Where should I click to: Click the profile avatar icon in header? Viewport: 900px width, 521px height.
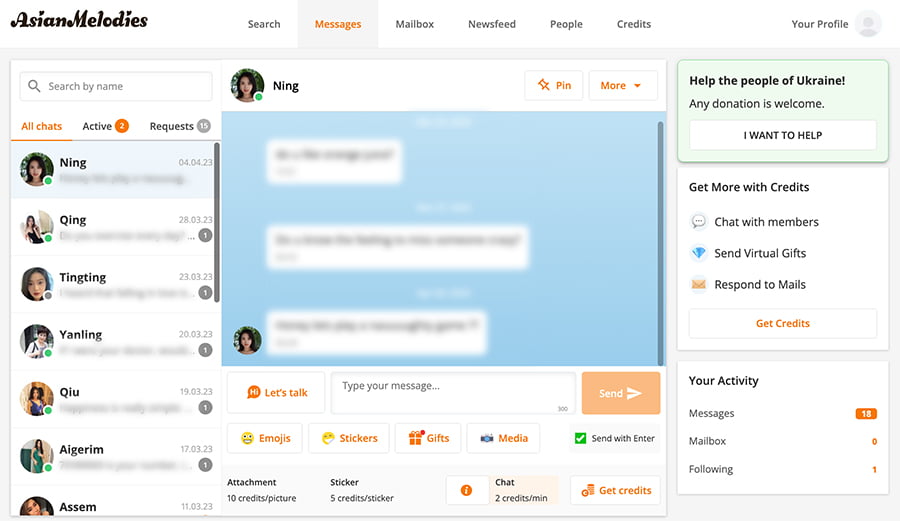pyautogui.click(x=868, y=24)
